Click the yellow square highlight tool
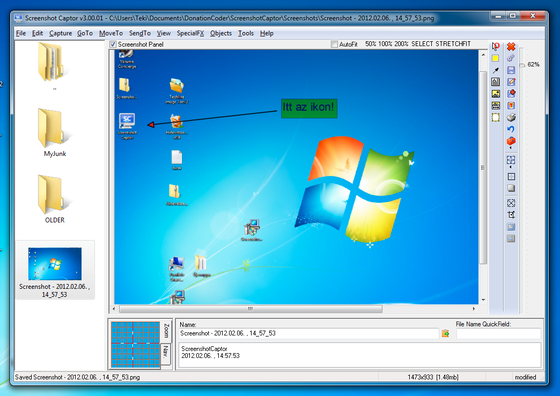 click(x=495, y=58)
